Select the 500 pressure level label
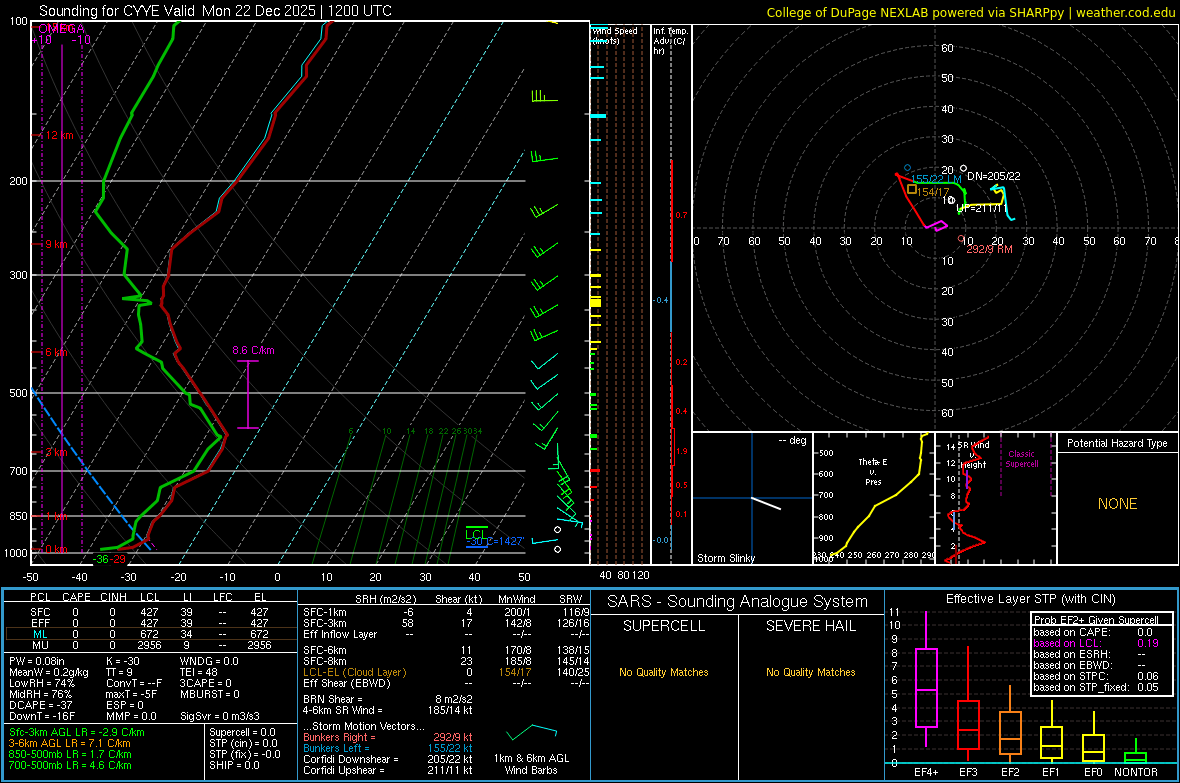This screenshot has height=783, width=1180. (x=18, y=393)
